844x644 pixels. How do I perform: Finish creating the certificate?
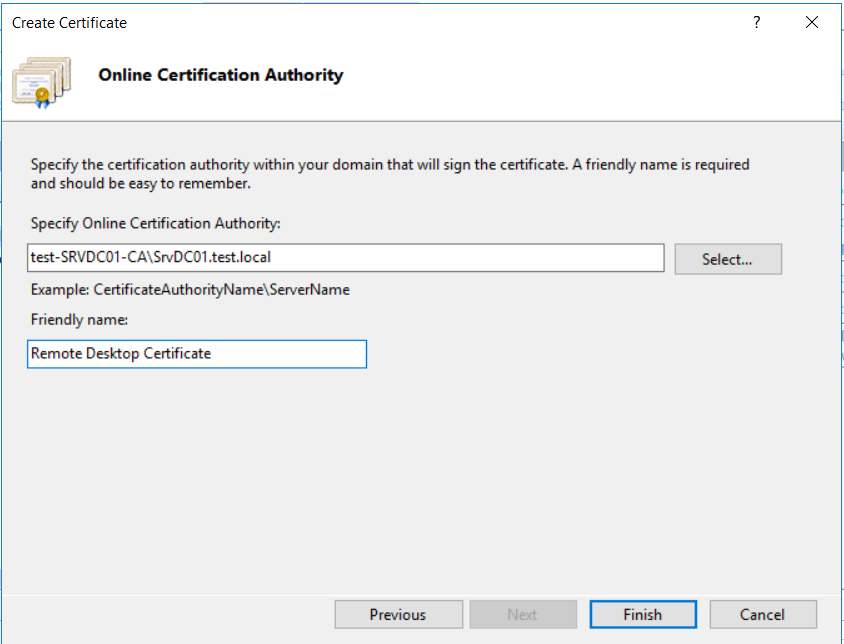(643, 614)
